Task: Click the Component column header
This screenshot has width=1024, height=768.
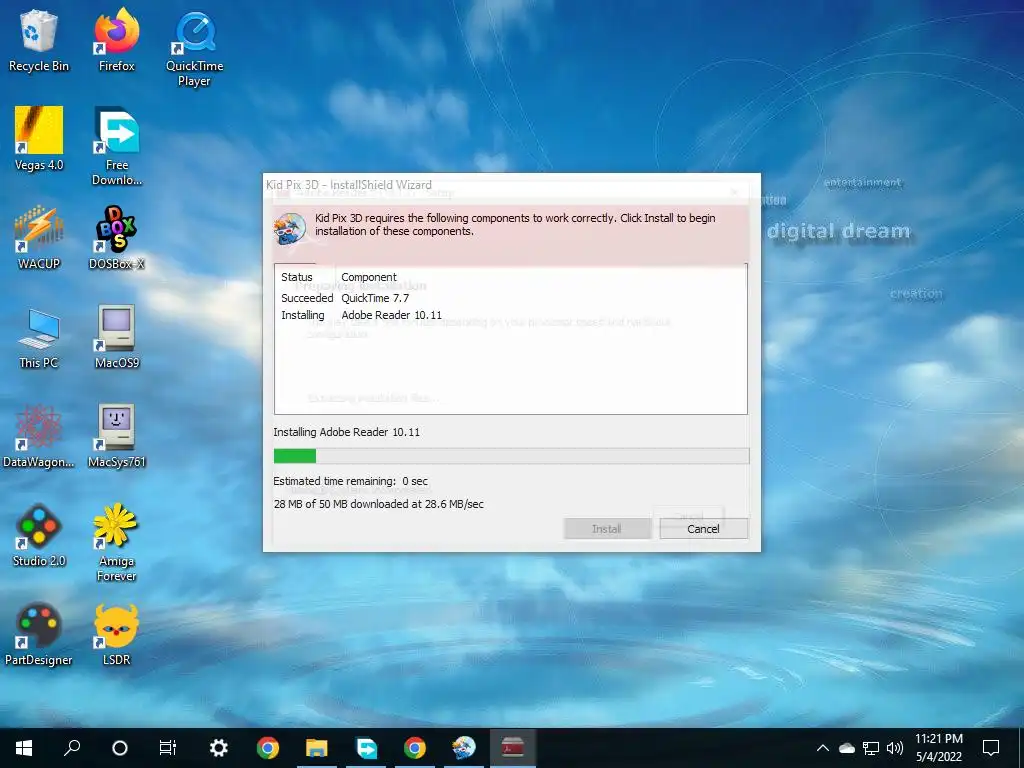Action: 369,277
